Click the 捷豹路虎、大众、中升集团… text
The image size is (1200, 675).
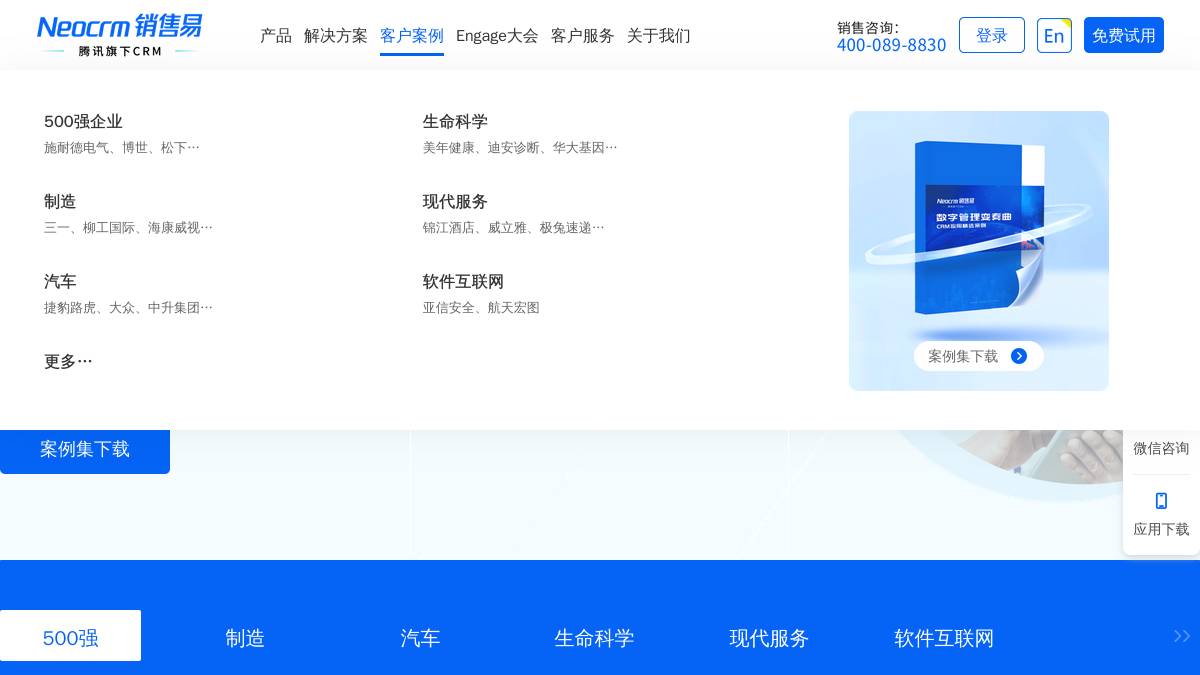coord(128,307)
